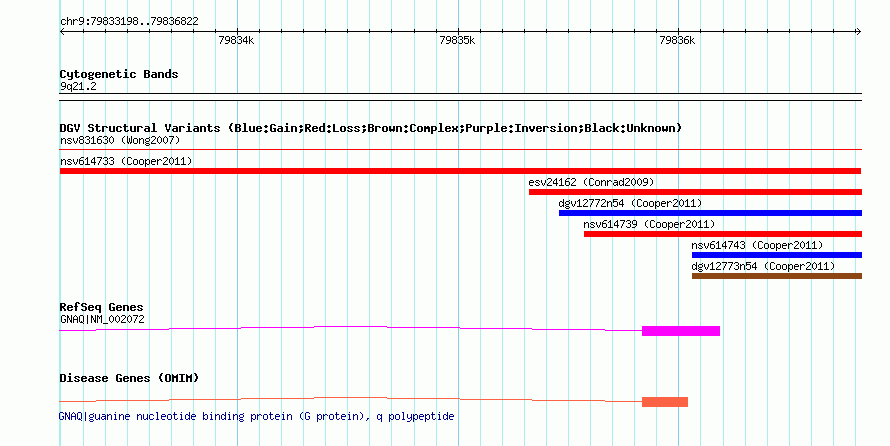
Task: Click the esv24162 (Conrad2009) label
Action: coord(591,182)
